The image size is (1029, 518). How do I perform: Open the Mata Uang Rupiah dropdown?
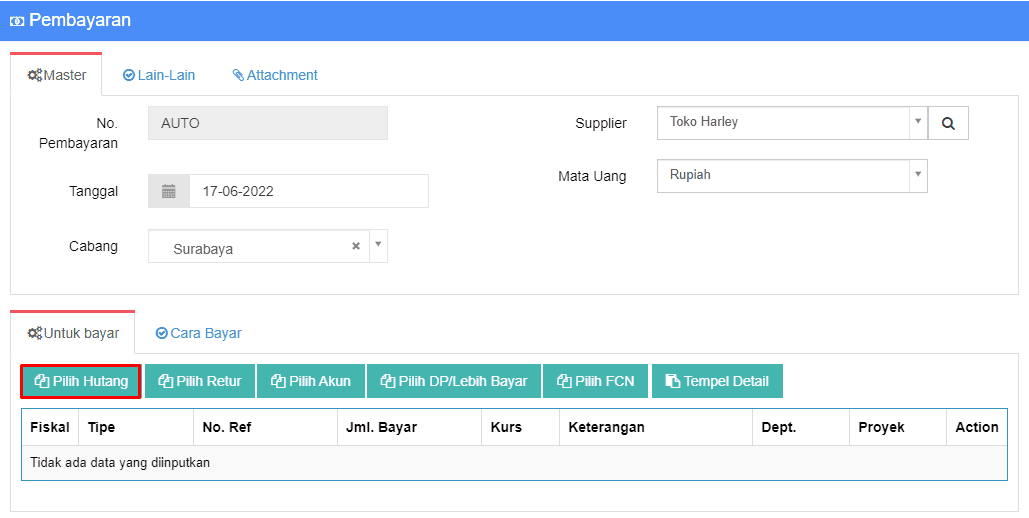click(x=792, y=175)
